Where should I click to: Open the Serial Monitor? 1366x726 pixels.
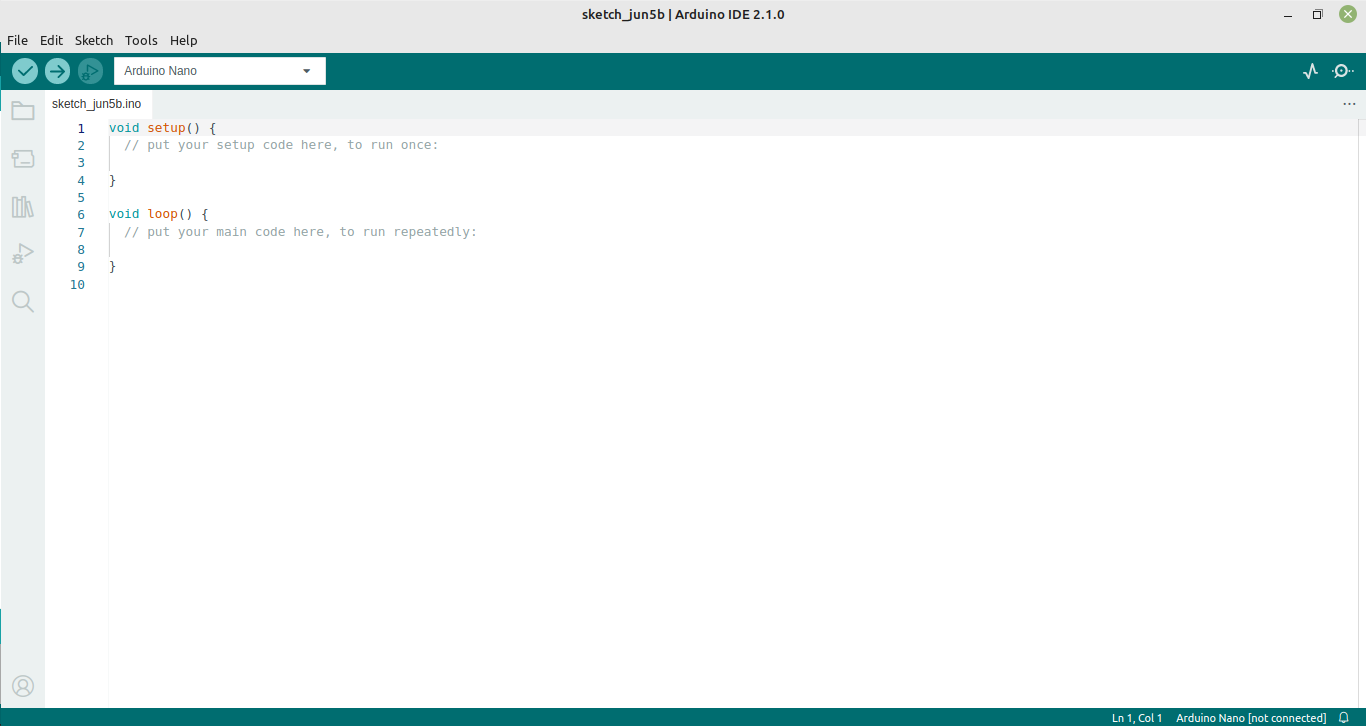point(1343,71)
